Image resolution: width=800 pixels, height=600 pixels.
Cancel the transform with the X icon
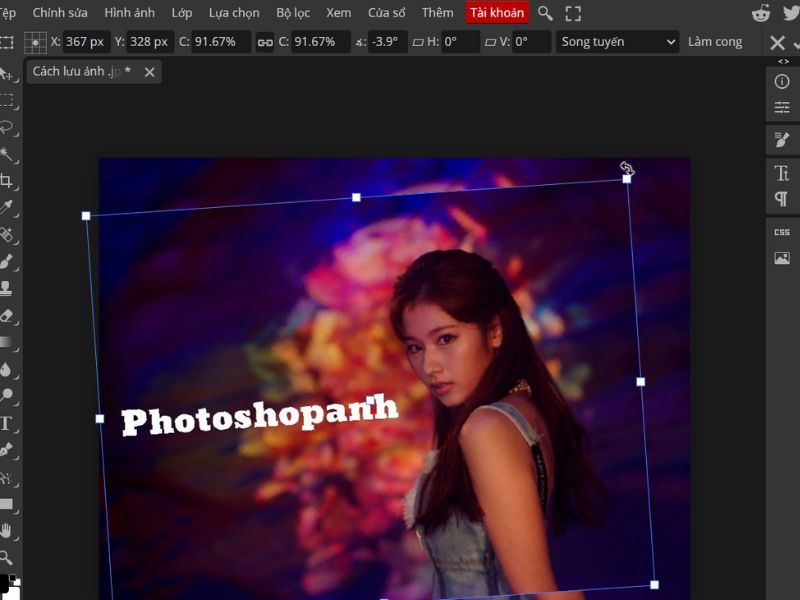(778, 42)
